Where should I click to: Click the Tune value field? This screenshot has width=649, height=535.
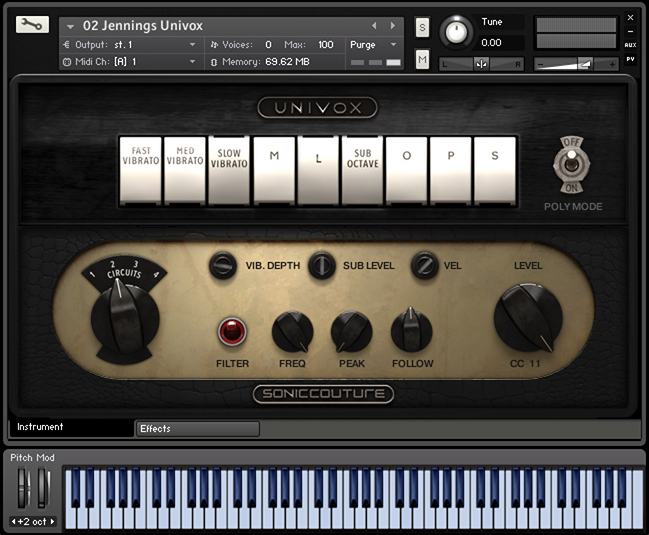[x=492, y=43]
